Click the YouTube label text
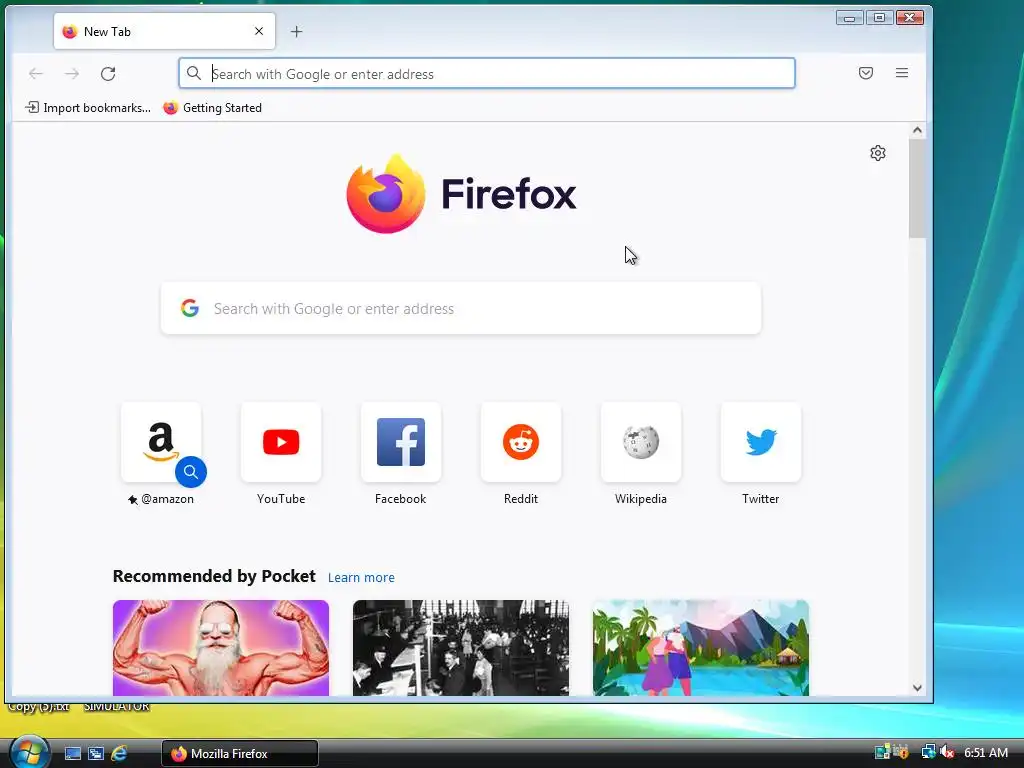Viewport: 1024px width, 768px height. [x=281, y=499]
